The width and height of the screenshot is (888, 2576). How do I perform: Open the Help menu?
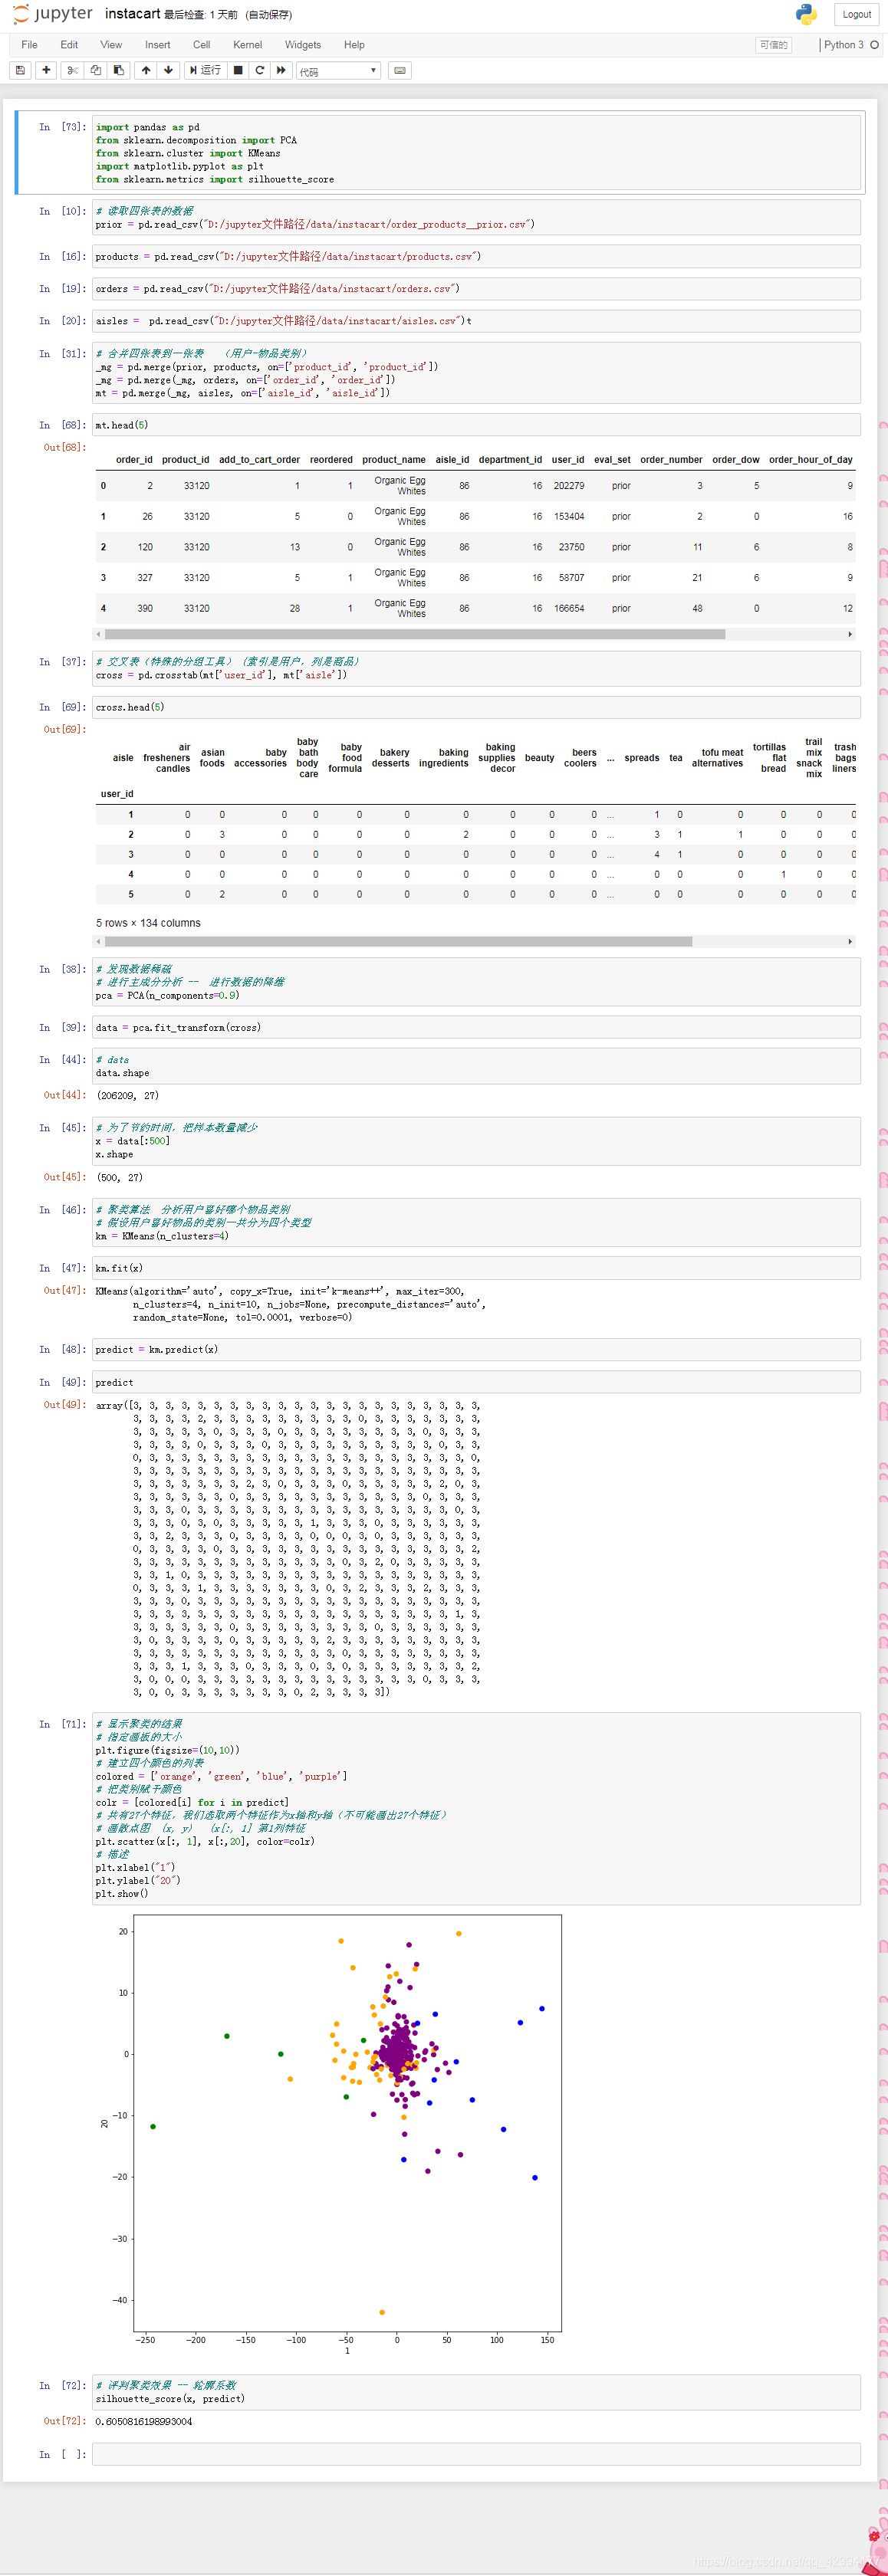click(x=354, y=45)
